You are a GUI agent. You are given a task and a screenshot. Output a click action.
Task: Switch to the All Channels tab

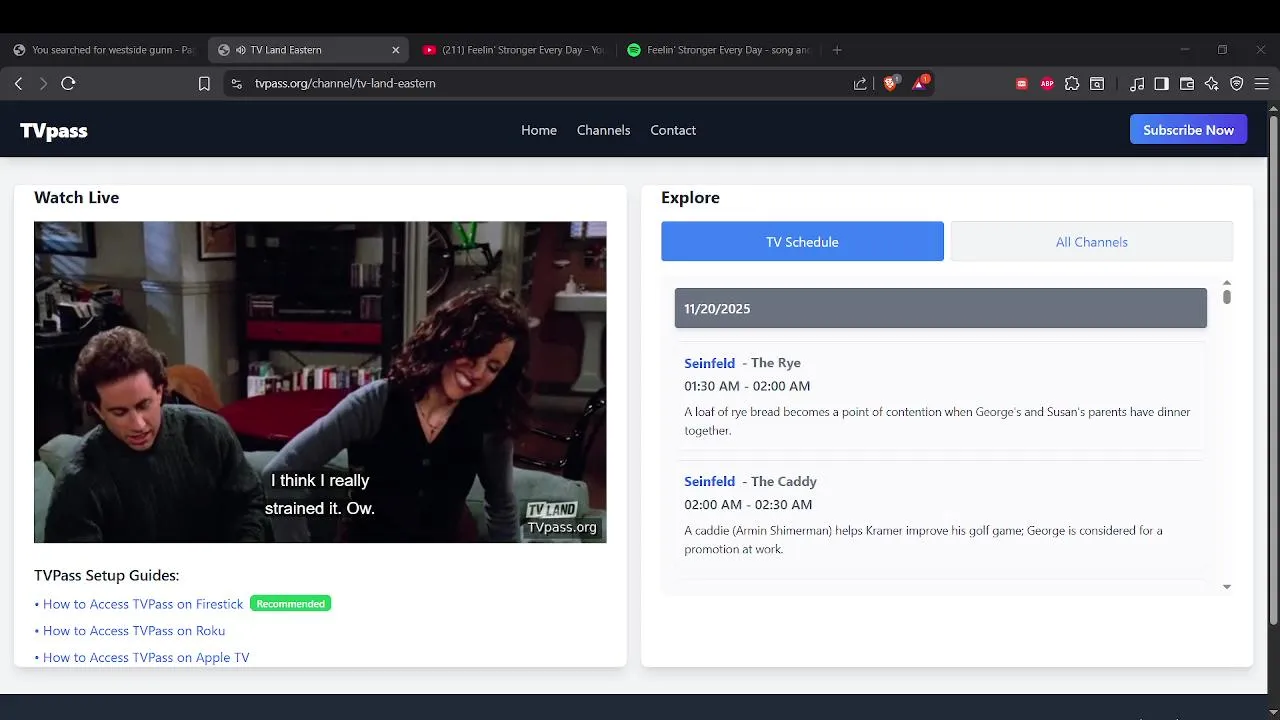[x=1091, y=242]
